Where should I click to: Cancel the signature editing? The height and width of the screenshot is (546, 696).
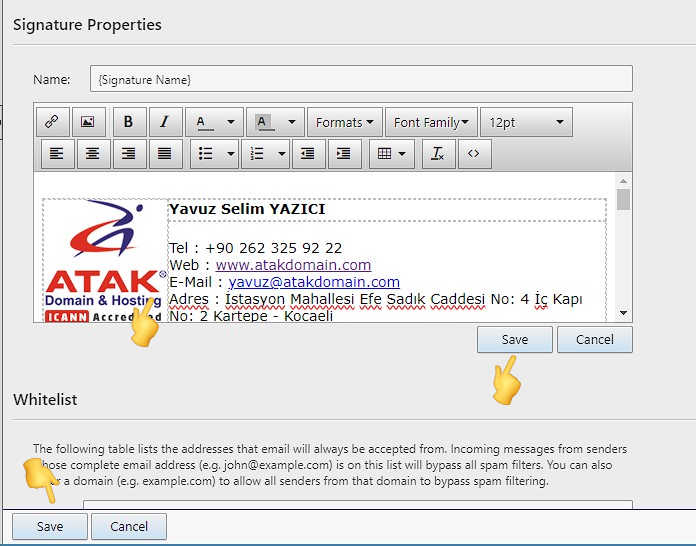pyautogui.click(x=595, y=340)
